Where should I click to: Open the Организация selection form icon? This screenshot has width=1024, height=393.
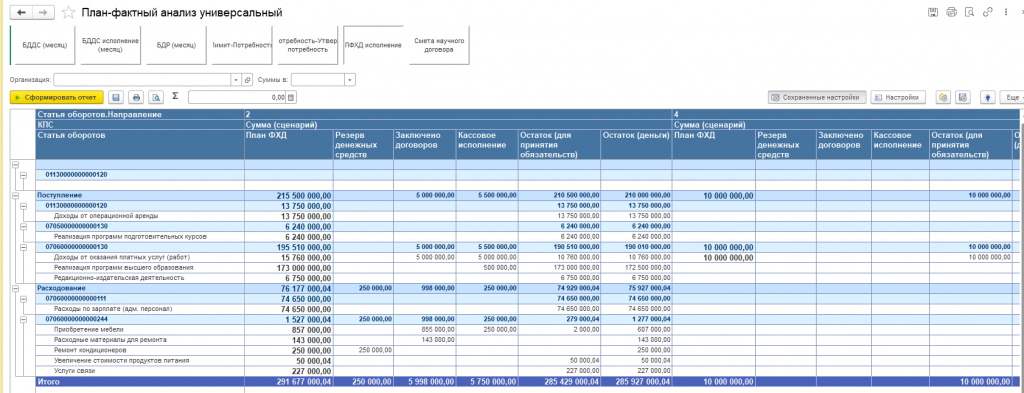pyautogui.click(x=247, y=80)
